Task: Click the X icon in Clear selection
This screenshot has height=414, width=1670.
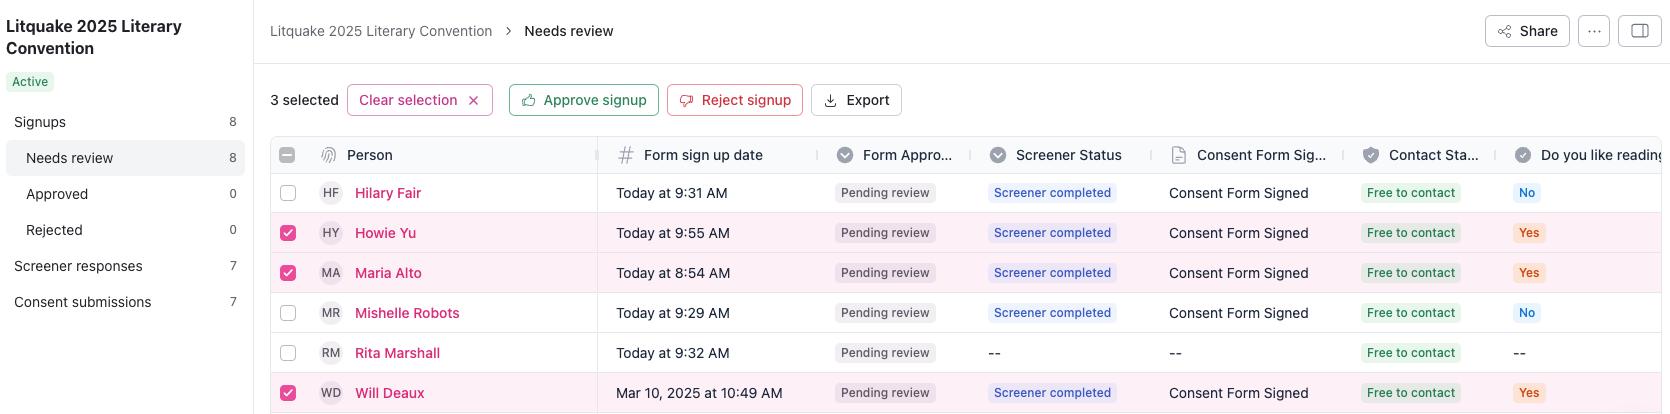Action: (474, 101)
